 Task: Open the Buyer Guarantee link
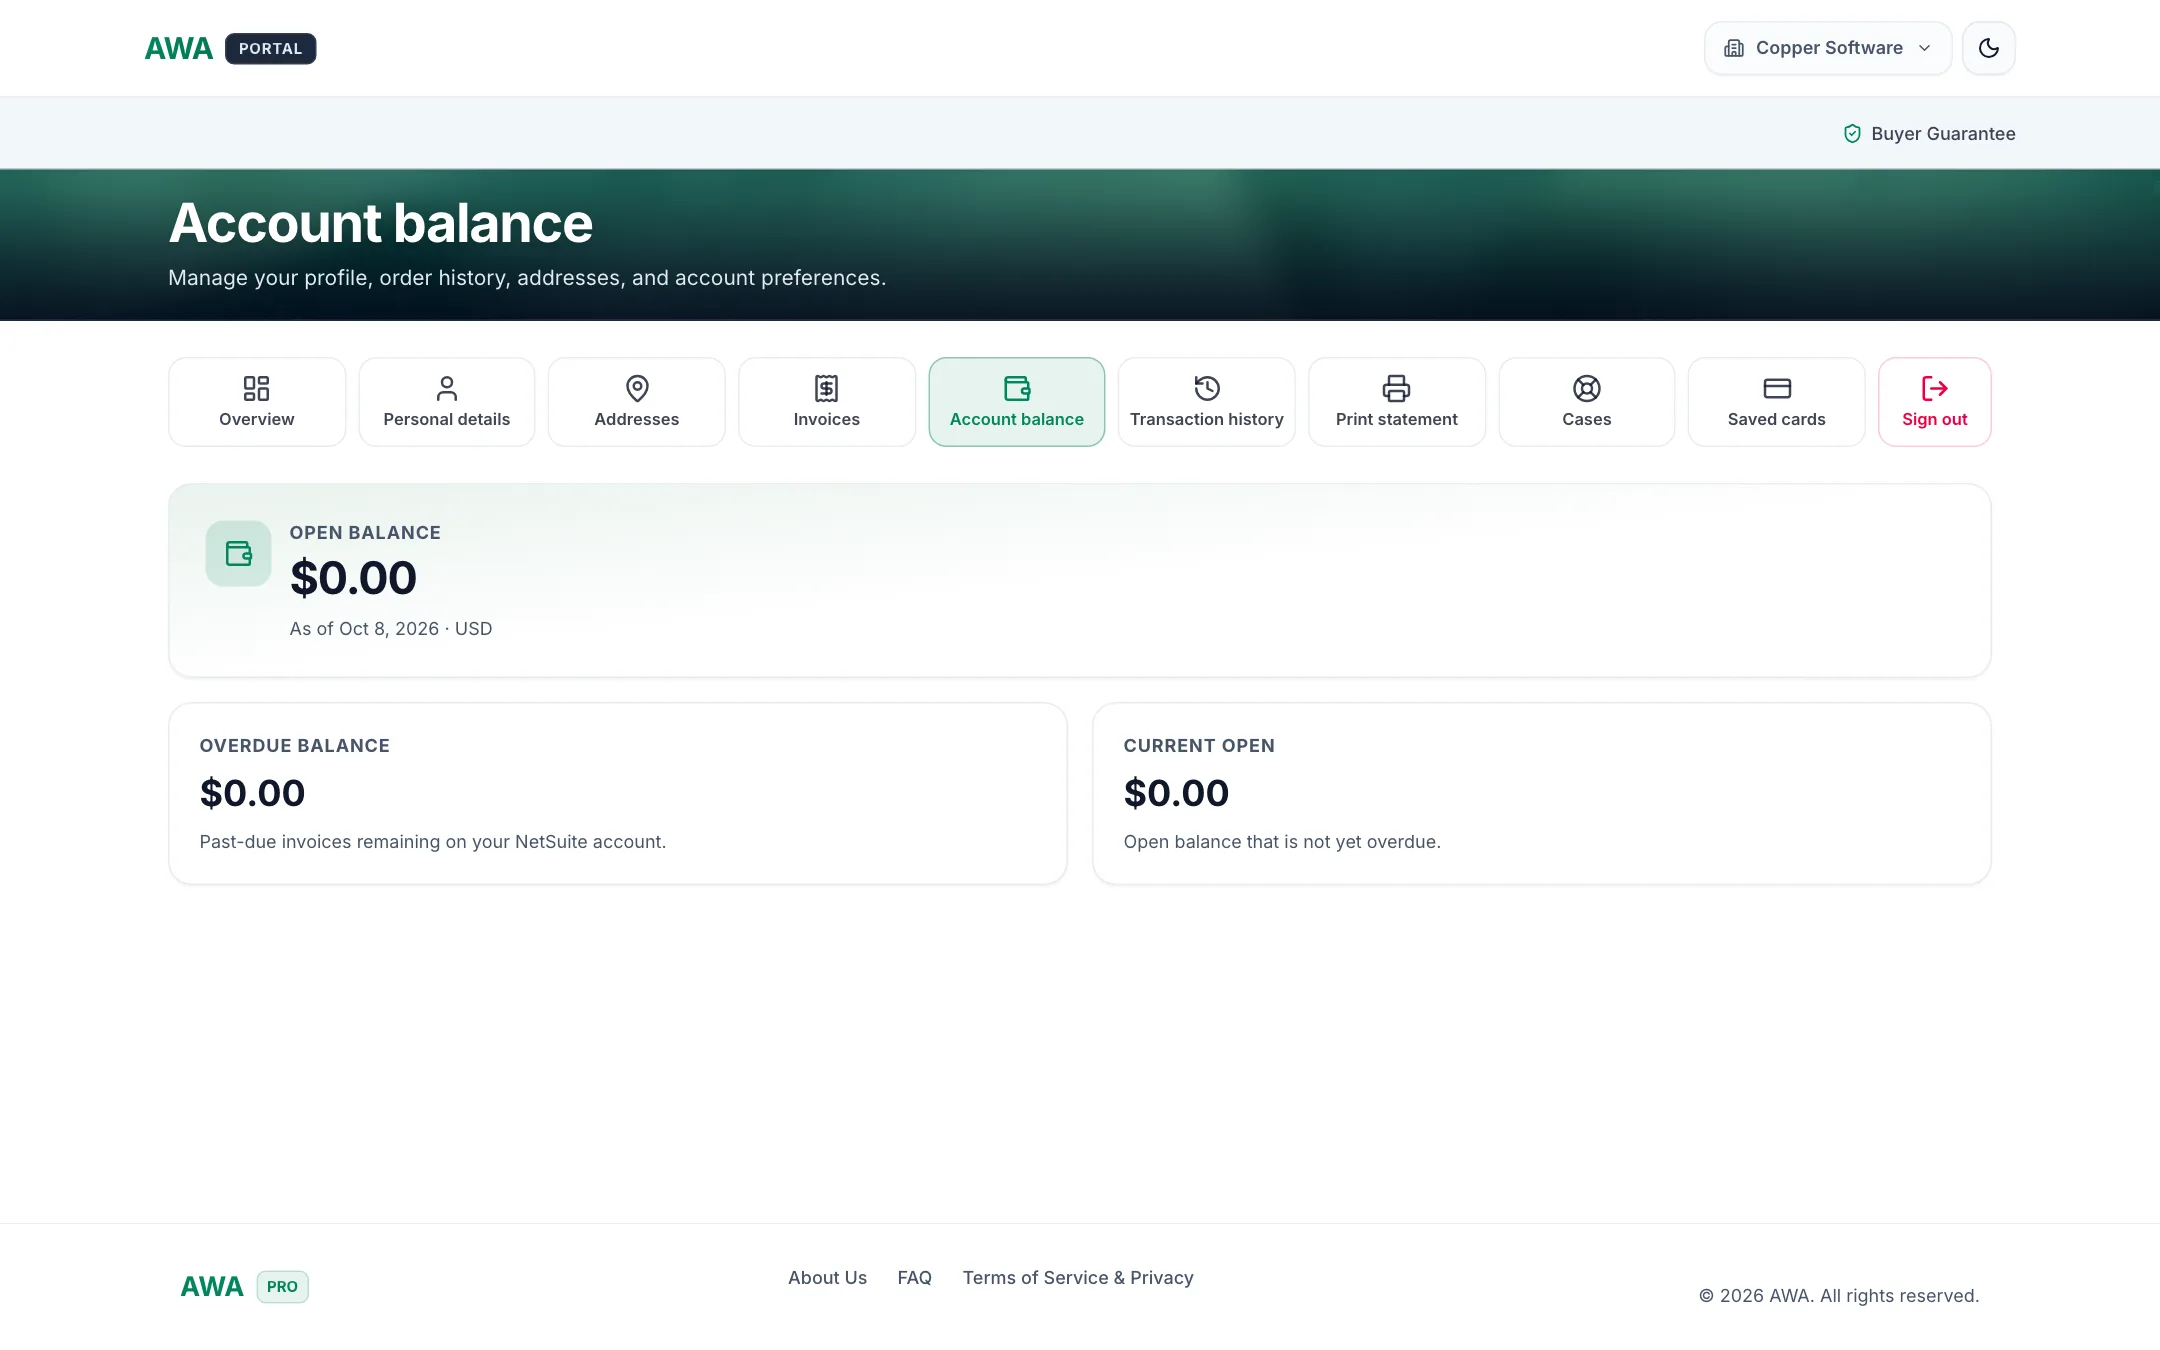[1929, 133]
